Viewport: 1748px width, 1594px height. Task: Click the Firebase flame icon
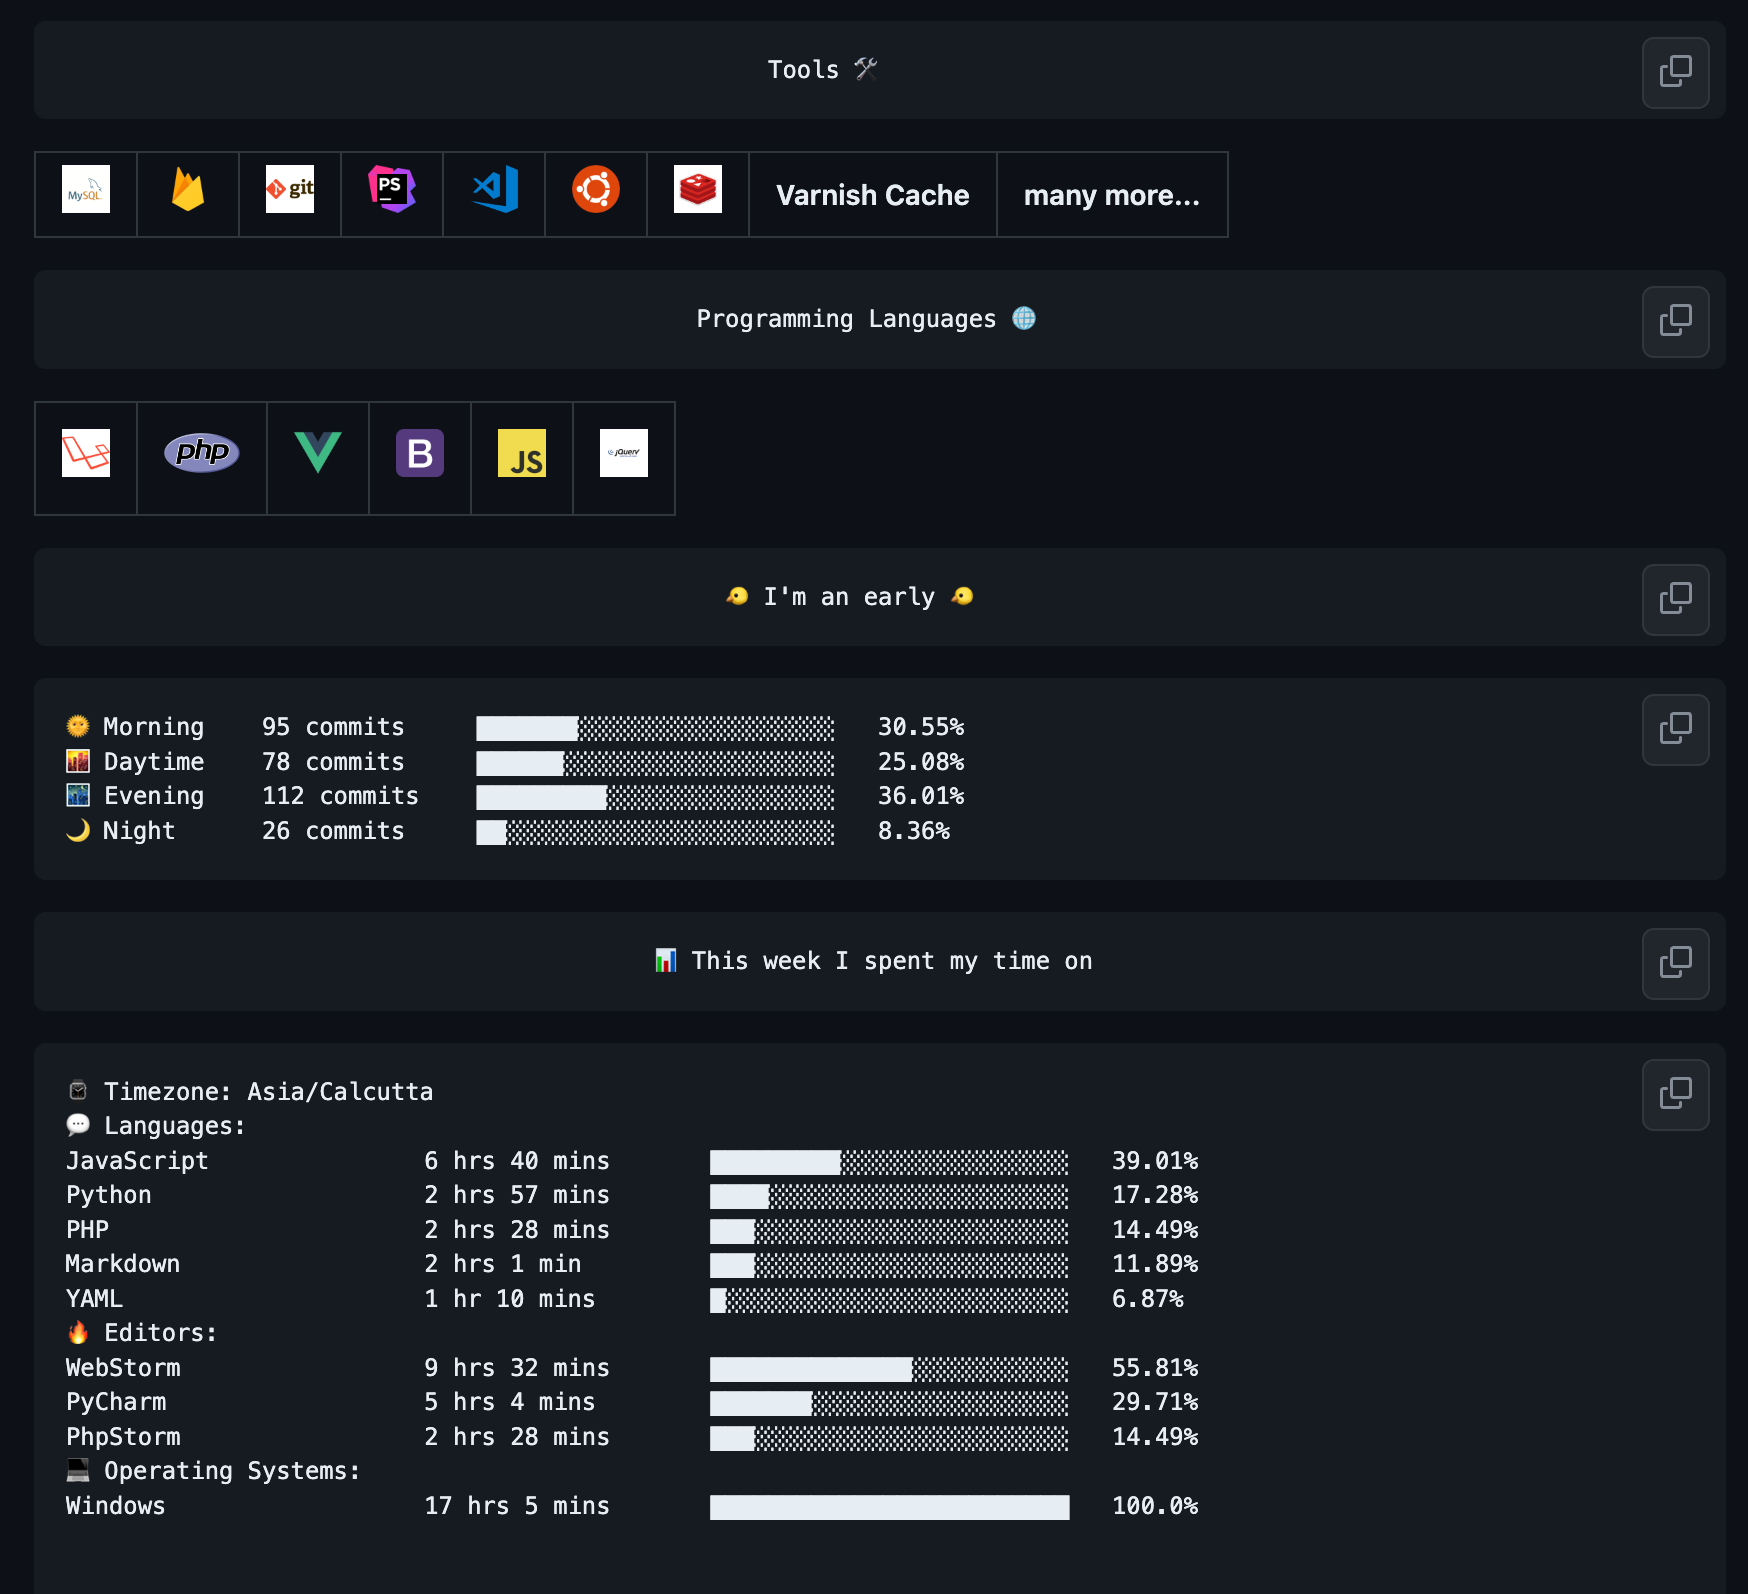[x=188, y=190]
